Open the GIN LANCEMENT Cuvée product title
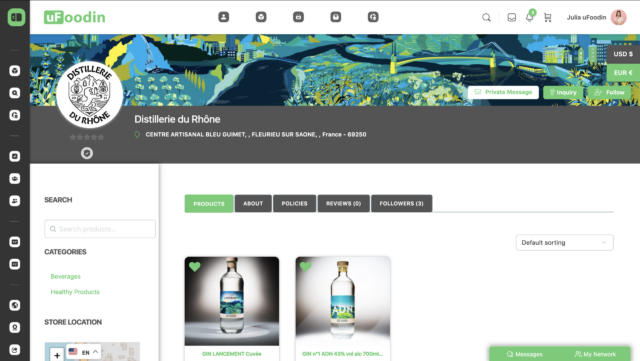 [232, 354]
